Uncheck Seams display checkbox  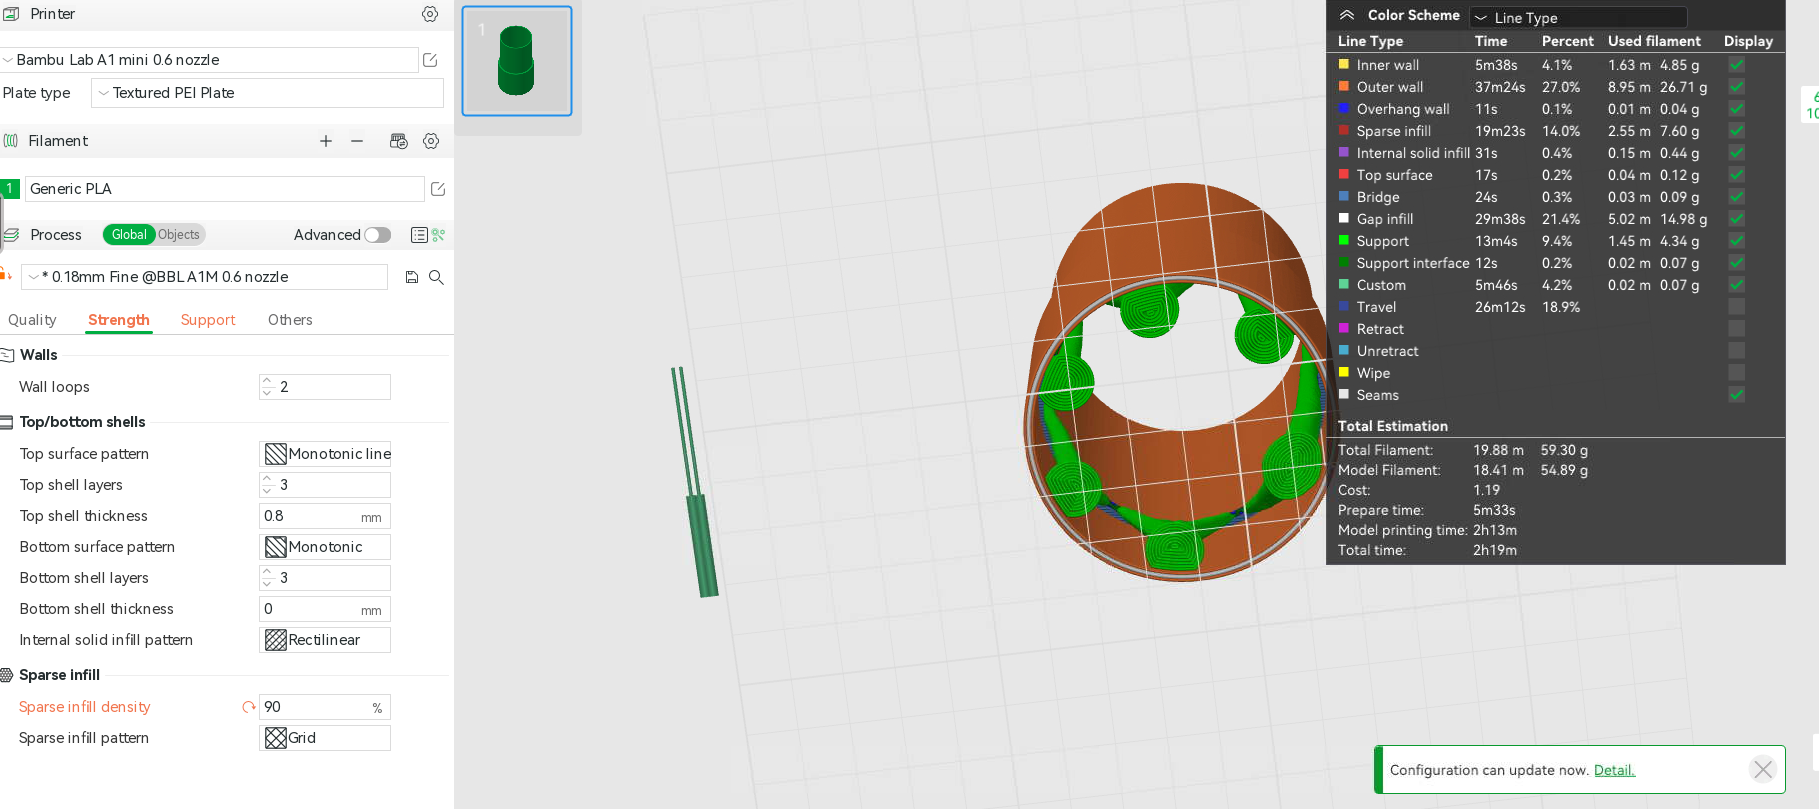[x=1737, y=395]
